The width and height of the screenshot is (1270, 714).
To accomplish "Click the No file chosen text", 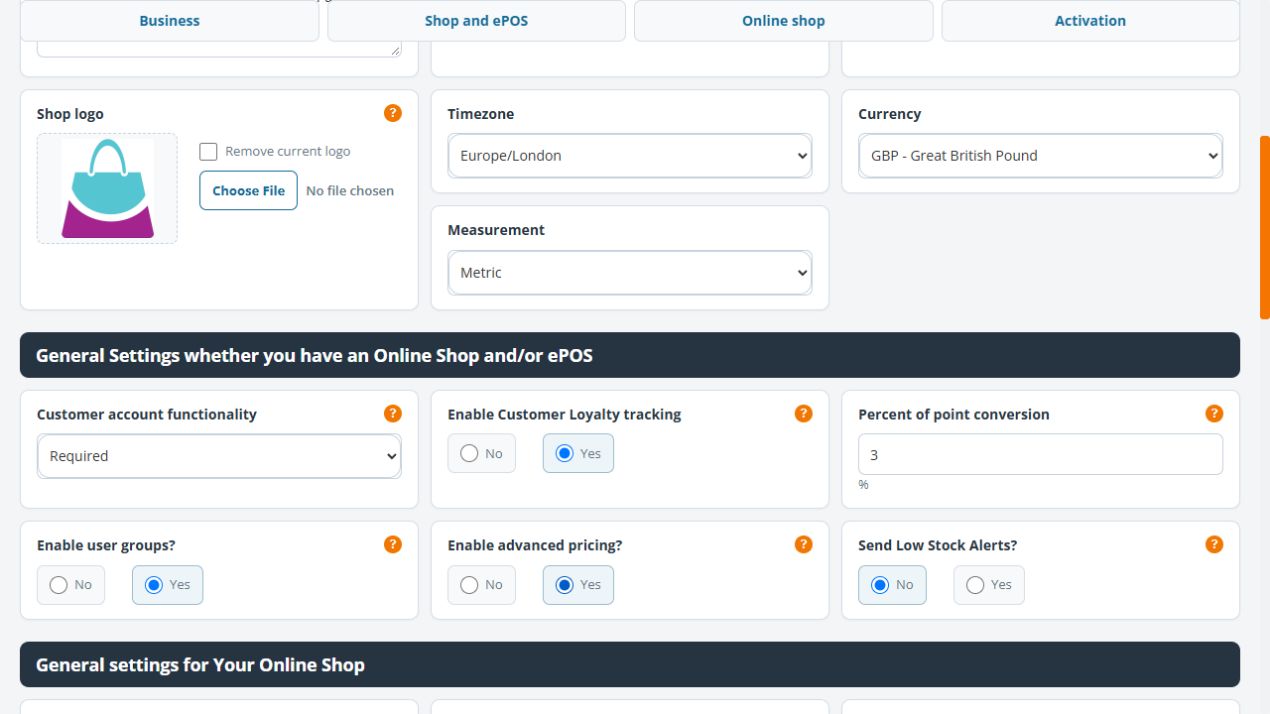I will (350, 191).
